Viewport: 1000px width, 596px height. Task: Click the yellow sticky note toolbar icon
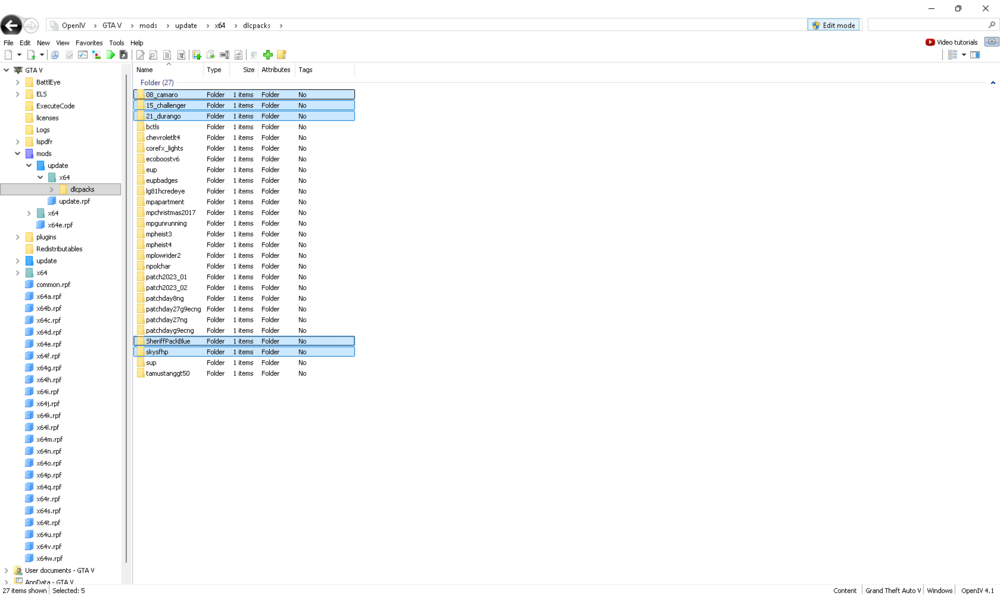point(281,55)
